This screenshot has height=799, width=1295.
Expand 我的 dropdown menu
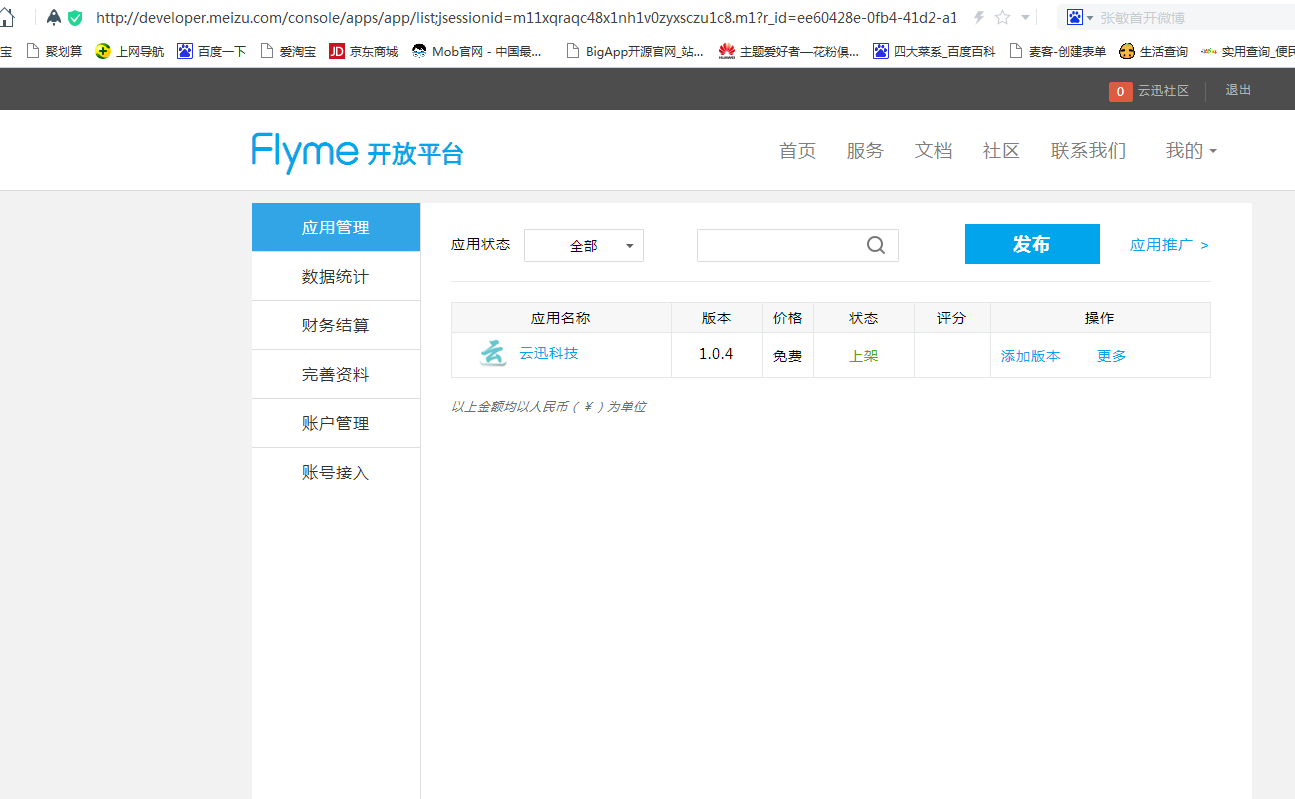[x=1191, y=151]
